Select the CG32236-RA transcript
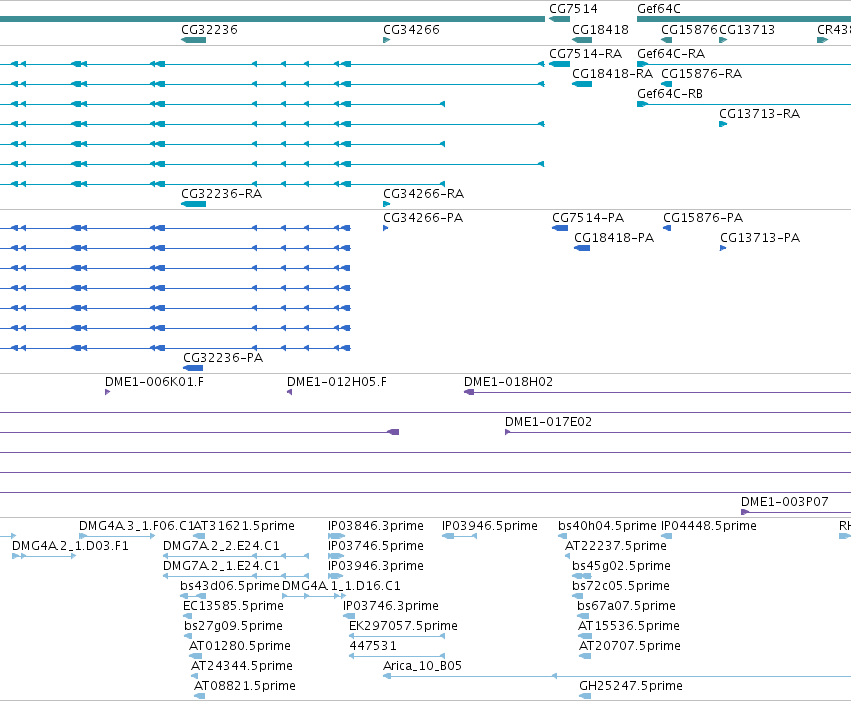The height and width of the screenshot is (701, 851). point(193,204)
